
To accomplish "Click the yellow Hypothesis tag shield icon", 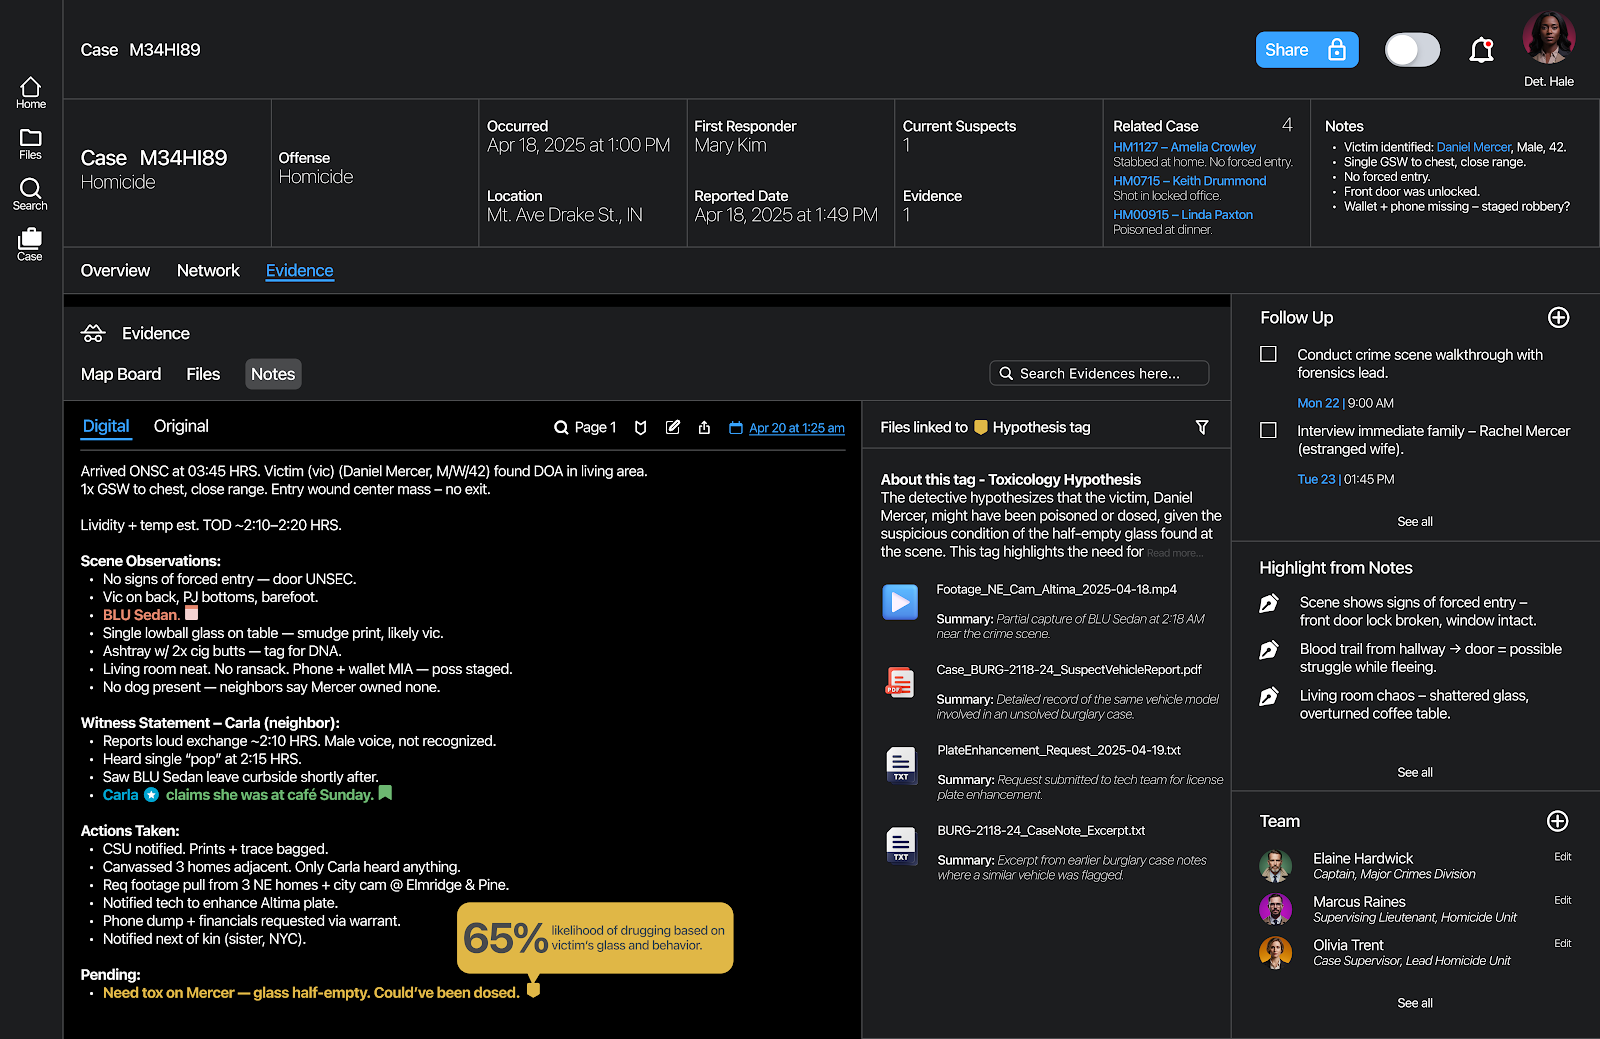I will [981, 427].
